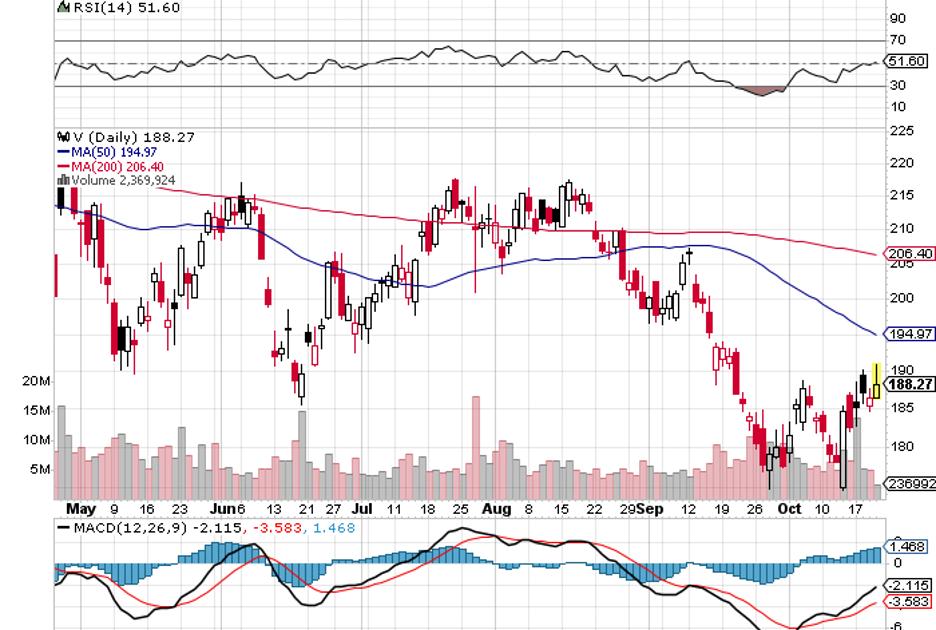Screen dimensions: 936x630
Task: Click the 236992 volume flag on right axis
Action: (x=910, y=483)
